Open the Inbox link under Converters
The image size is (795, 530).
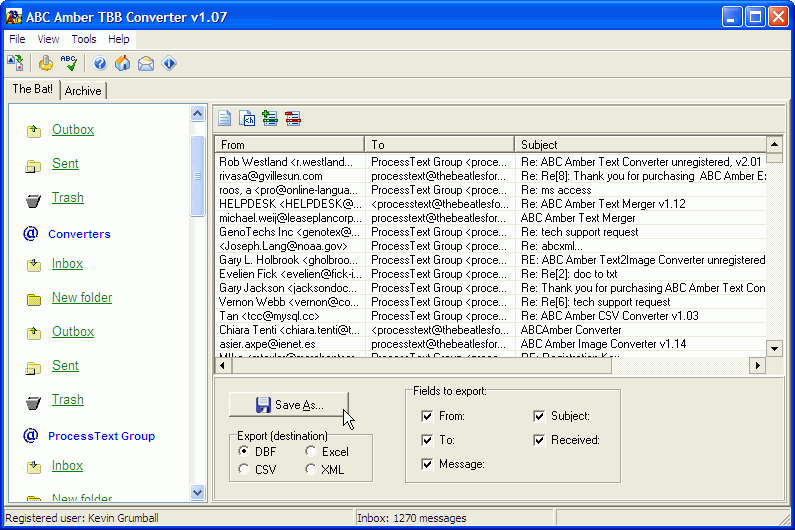(67, 264)
